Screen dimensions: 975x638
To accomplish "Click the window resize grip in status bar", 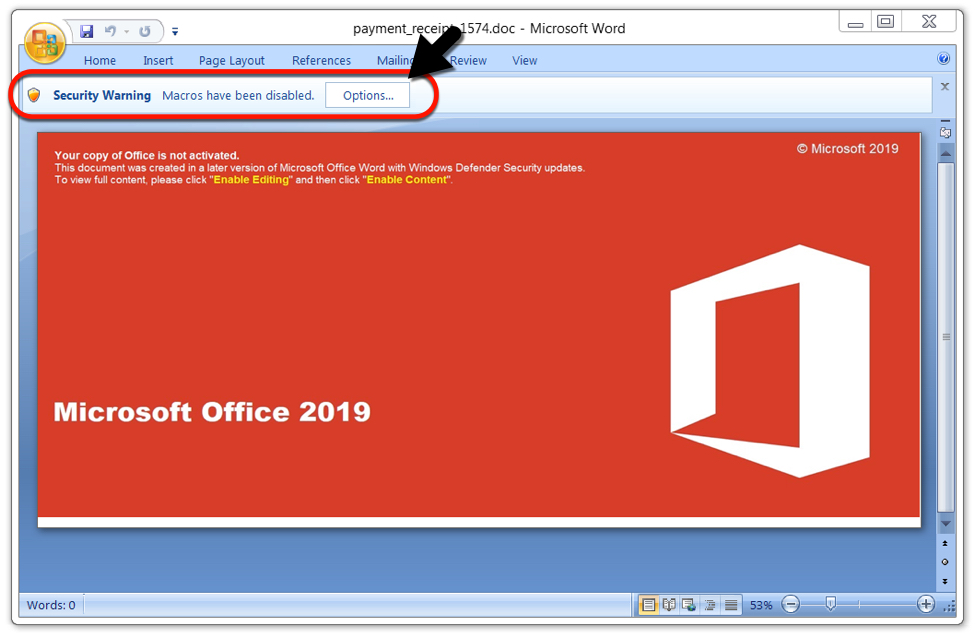I will [949, 606].
